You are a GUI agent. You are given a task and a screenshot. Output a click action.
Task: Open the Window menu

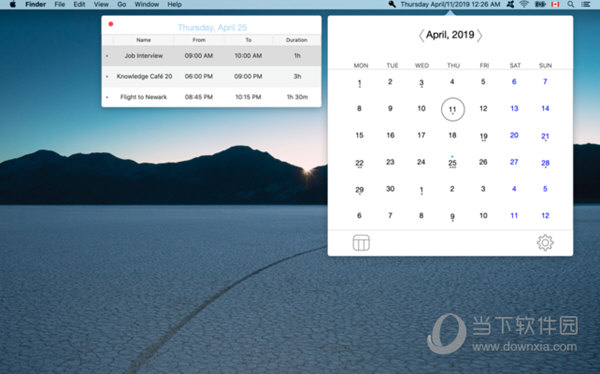(x=147, y=4)
